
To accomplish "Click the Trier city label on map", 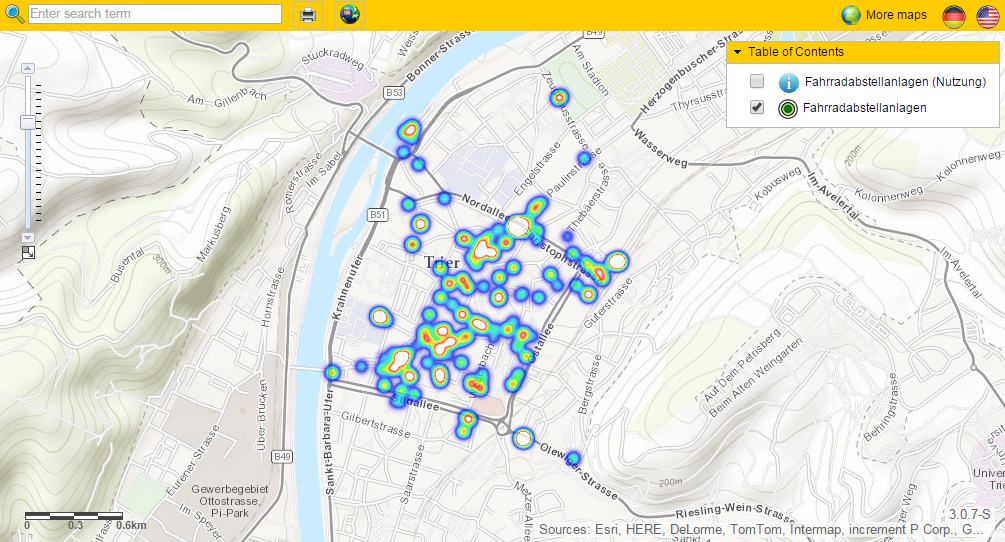I will pyautogui.click(x=442, y=263).
